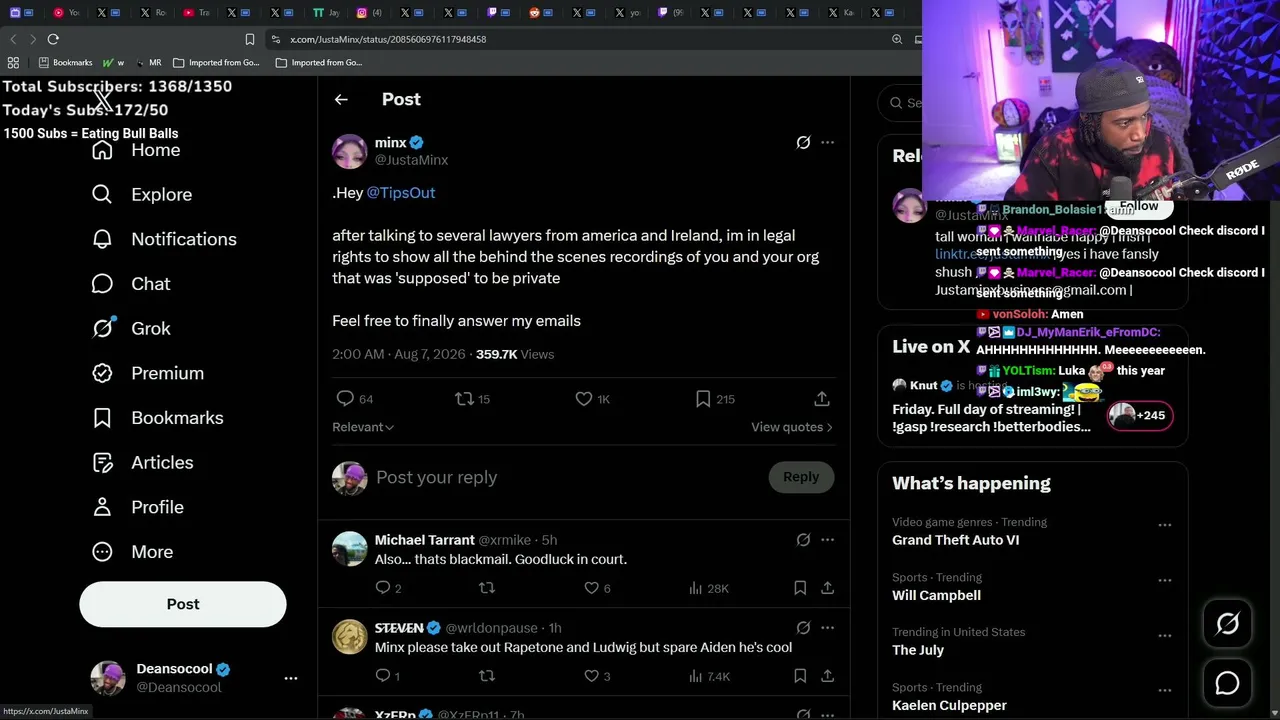Click the Grok icon on minx's post
This screenshot has width=1280, height=720.
click(803, 142)
